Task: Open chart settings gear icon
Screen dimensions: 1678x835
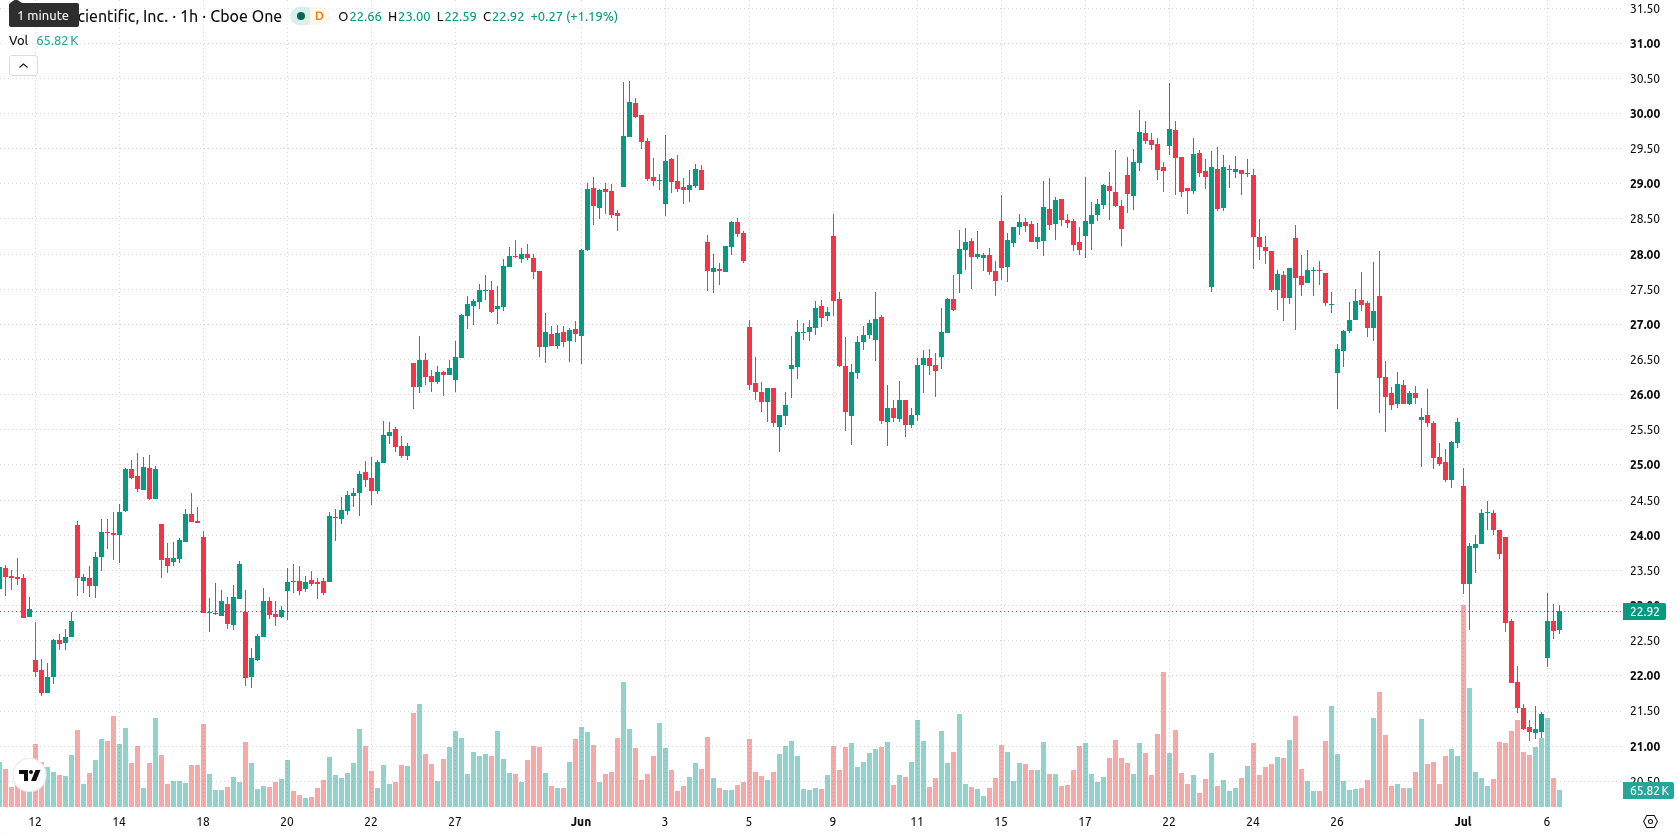Action: click(1651, 822)
